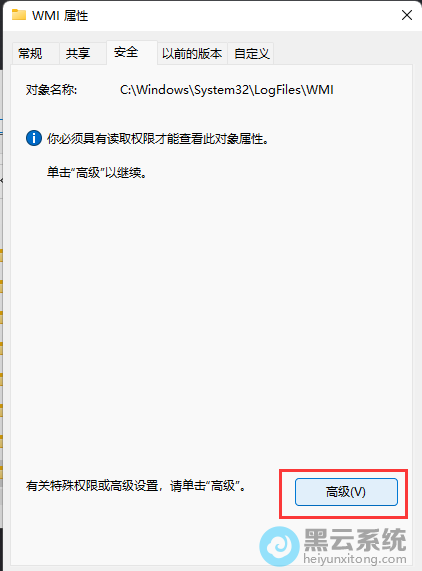Click the yellow folder icon in title bar
This screenshot has width=422, height=571.
click(x=19, y=15)
